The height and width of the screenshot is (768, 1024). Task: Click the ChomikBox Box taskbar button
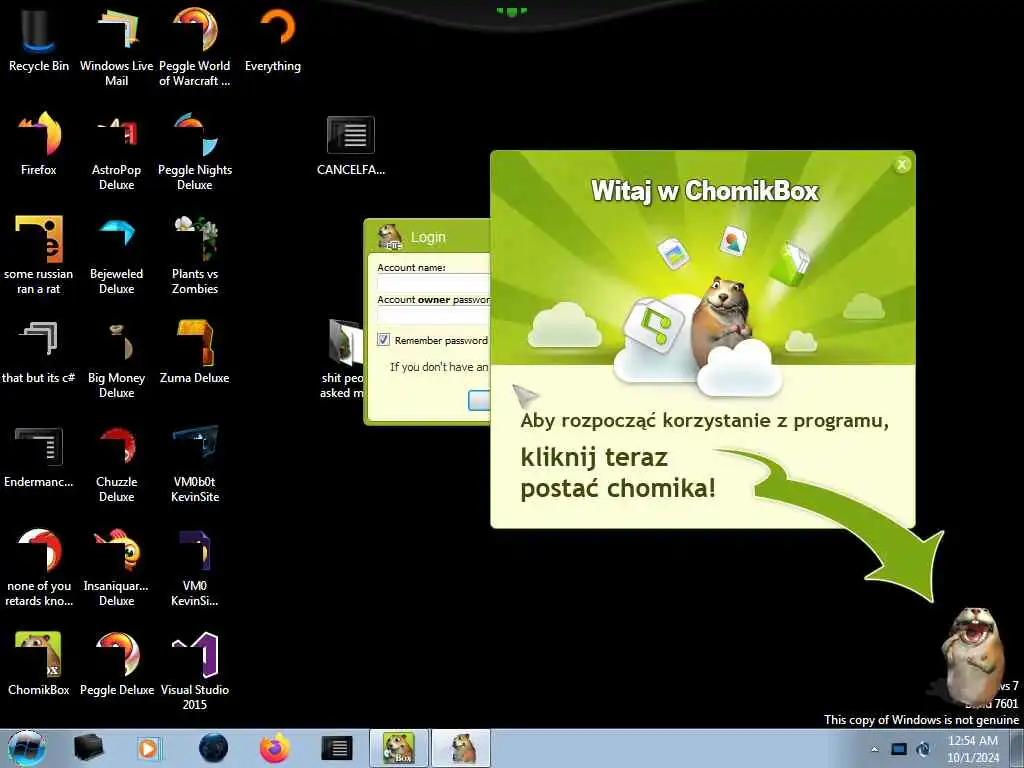click(x=398, y=748)
